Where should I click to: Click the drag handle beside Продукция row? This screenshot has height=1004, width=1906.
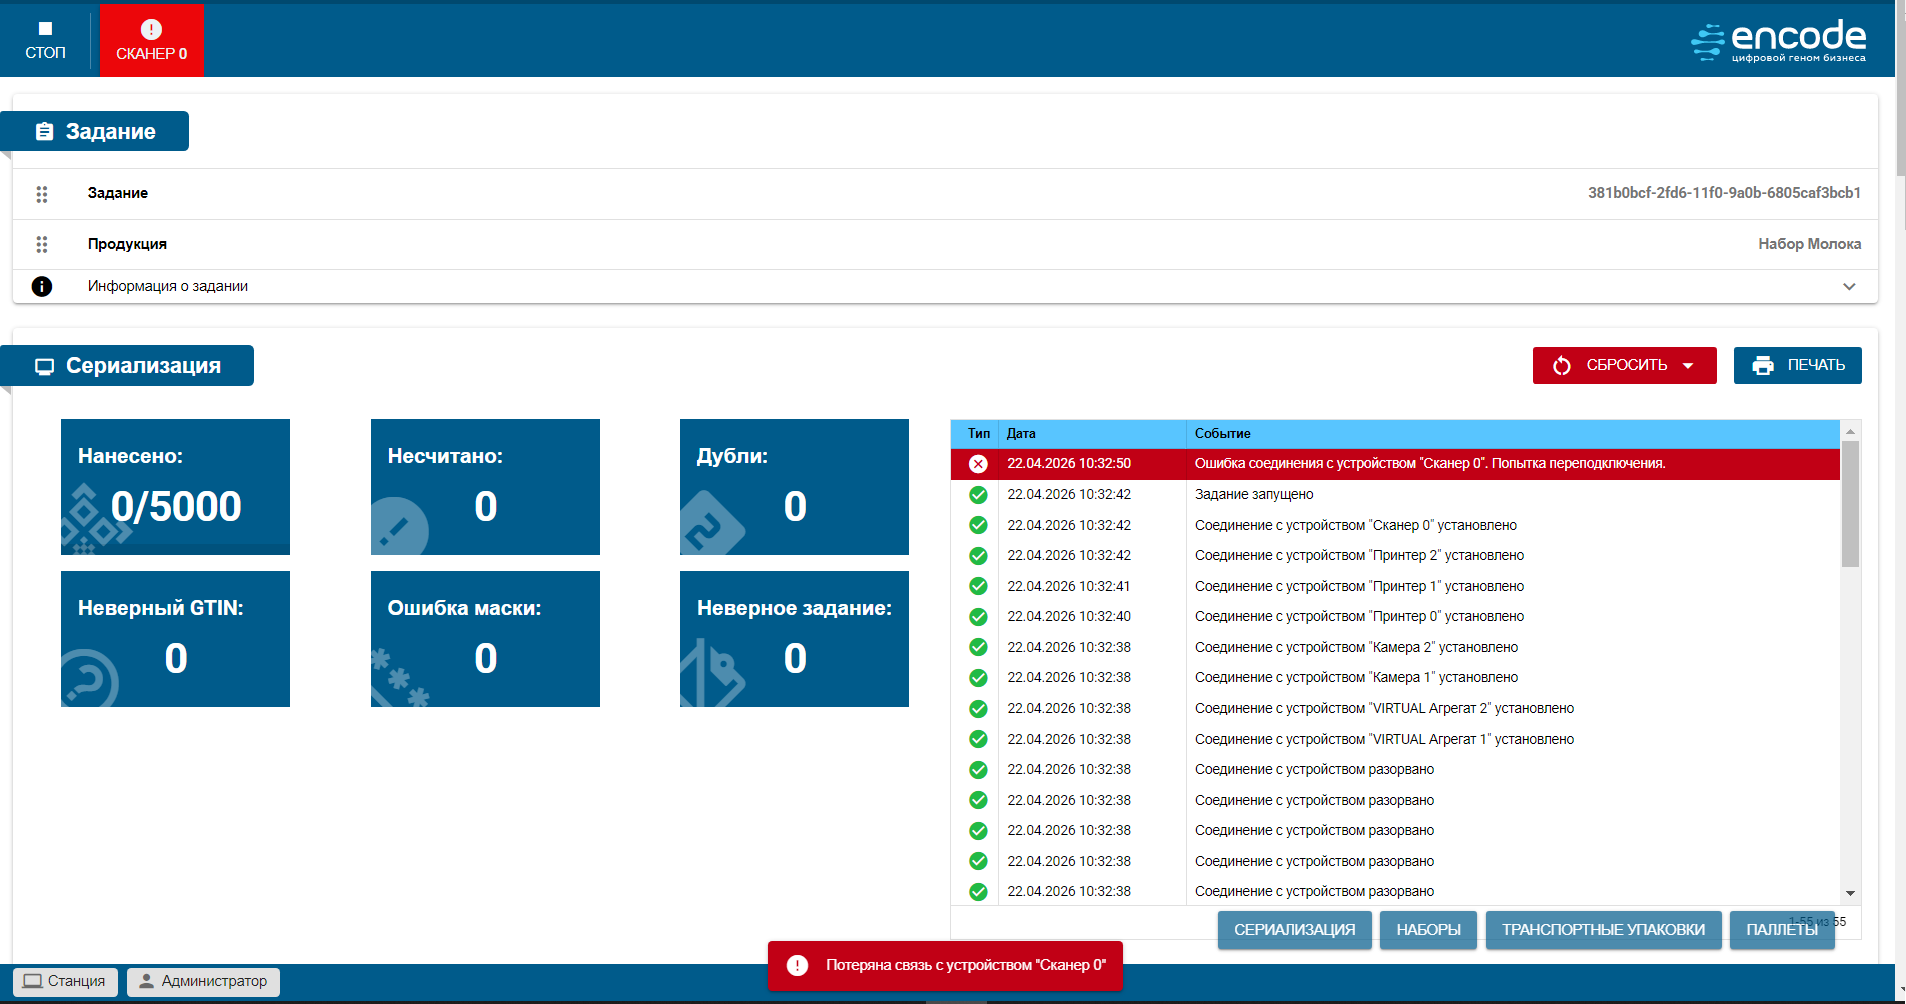pos(42,244)
